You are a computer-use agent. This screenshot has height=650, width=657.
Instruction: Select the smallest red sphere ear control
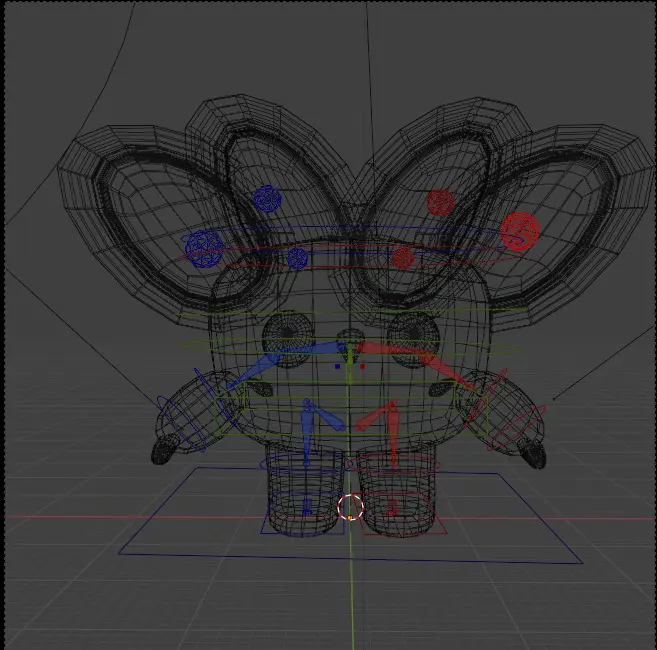coord(403,259)
